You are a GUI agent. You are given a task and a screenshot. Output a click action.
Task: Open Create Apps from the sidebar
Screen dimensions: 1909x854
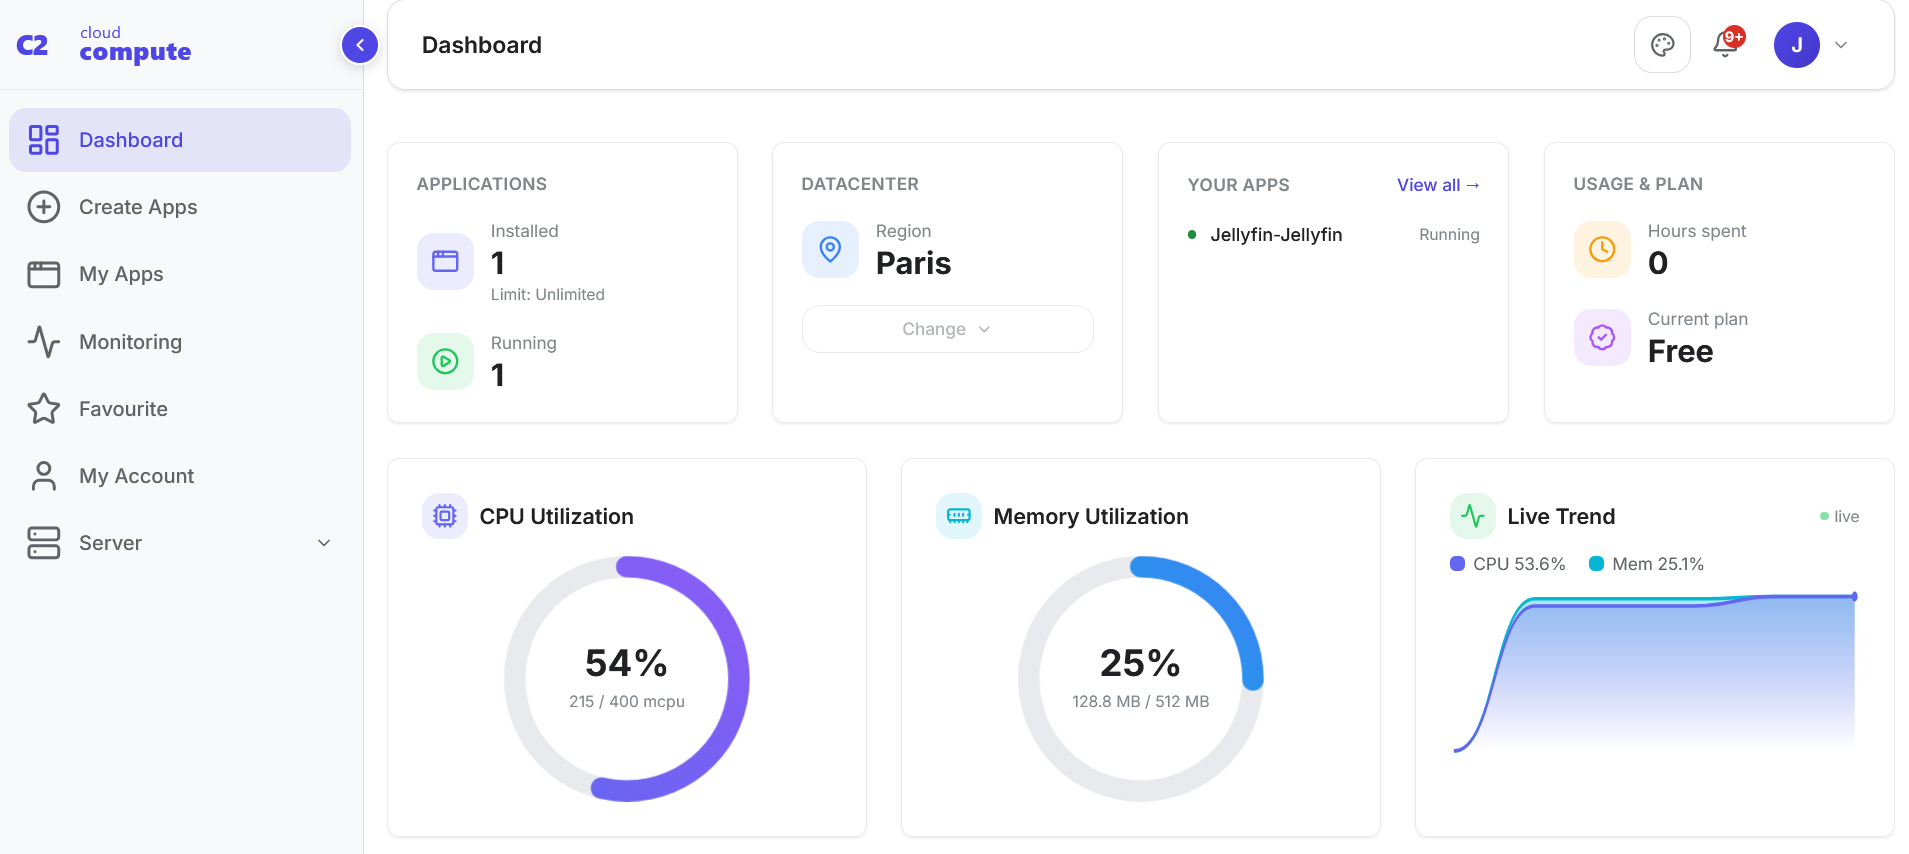[180, 207]
